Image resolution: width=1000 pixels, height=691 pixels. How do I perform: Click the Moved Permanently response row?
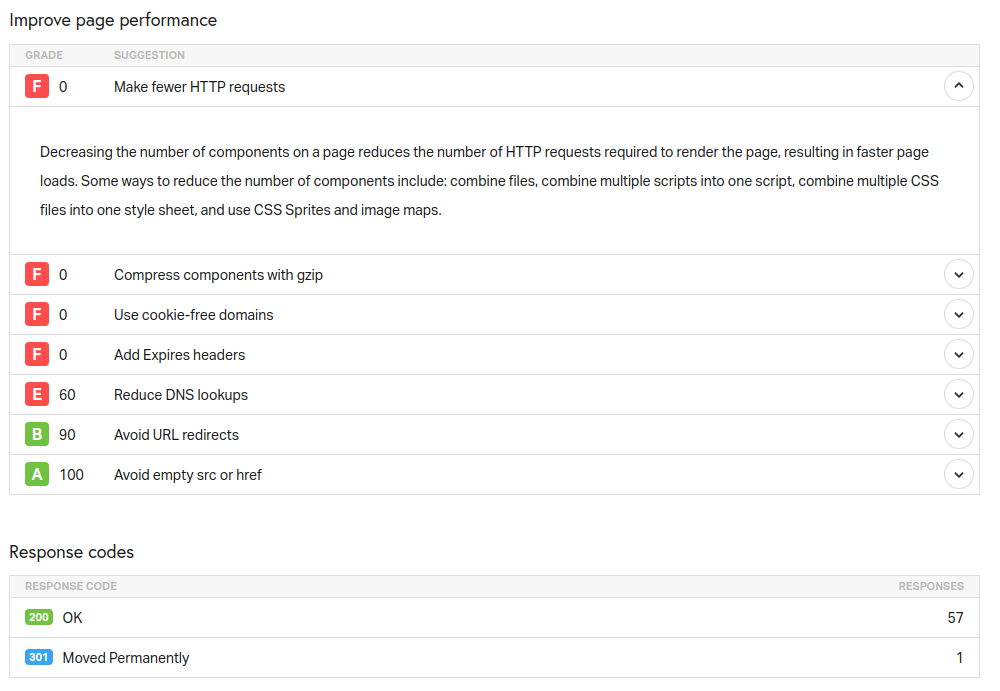(494, 657)
